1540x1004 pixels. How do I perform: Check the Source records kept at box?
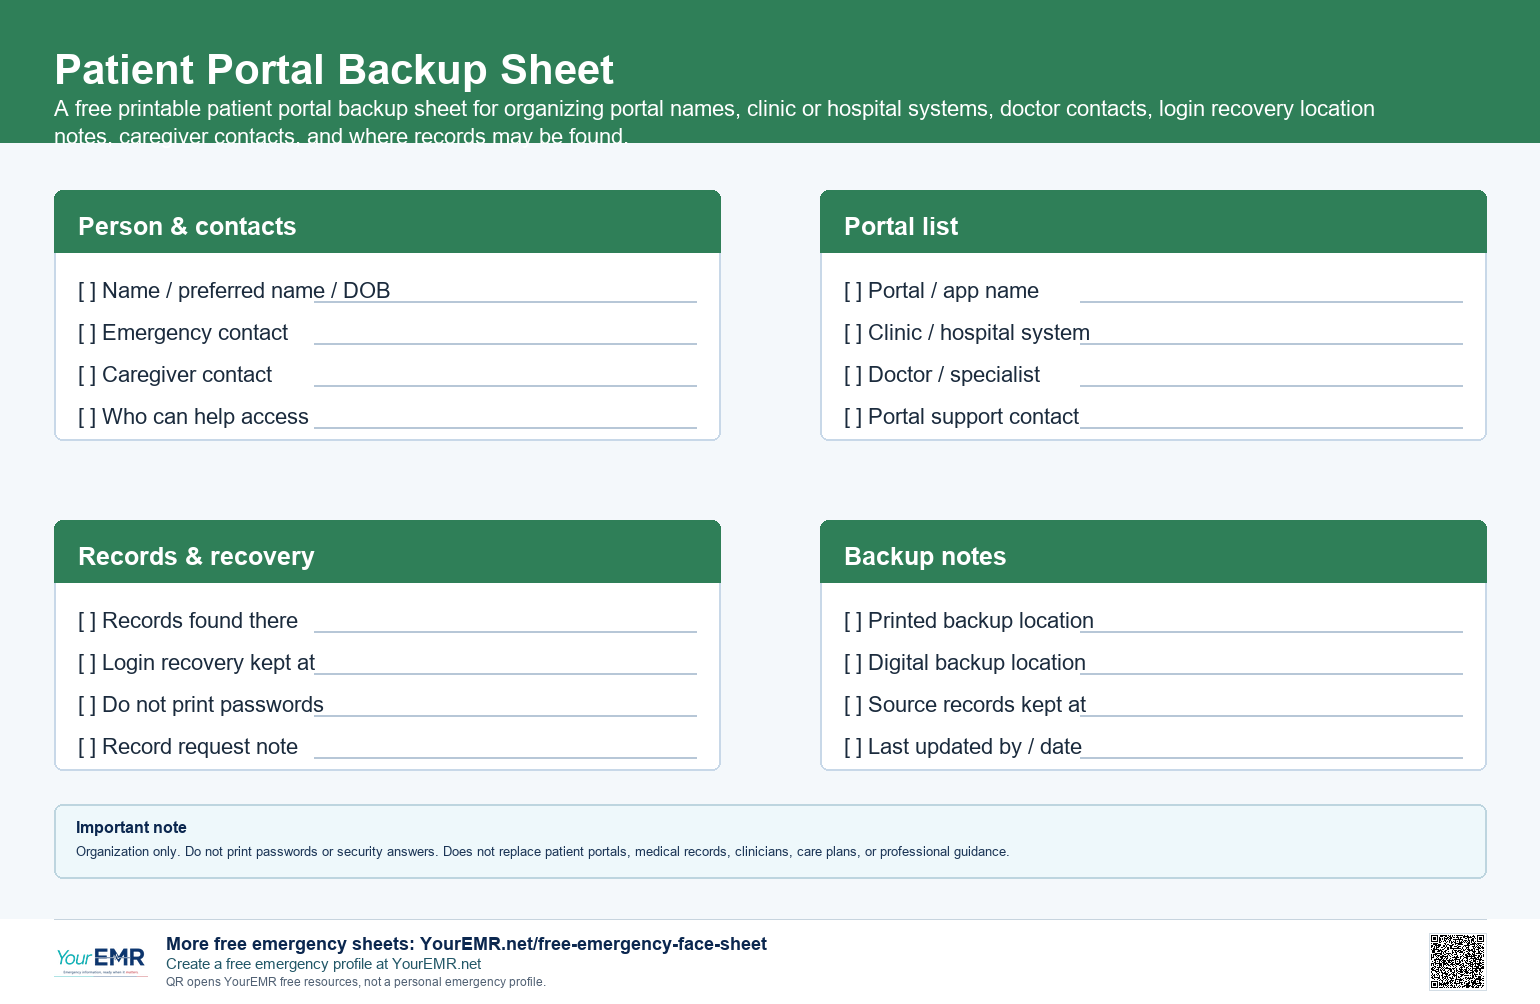[x=853, y=705]
